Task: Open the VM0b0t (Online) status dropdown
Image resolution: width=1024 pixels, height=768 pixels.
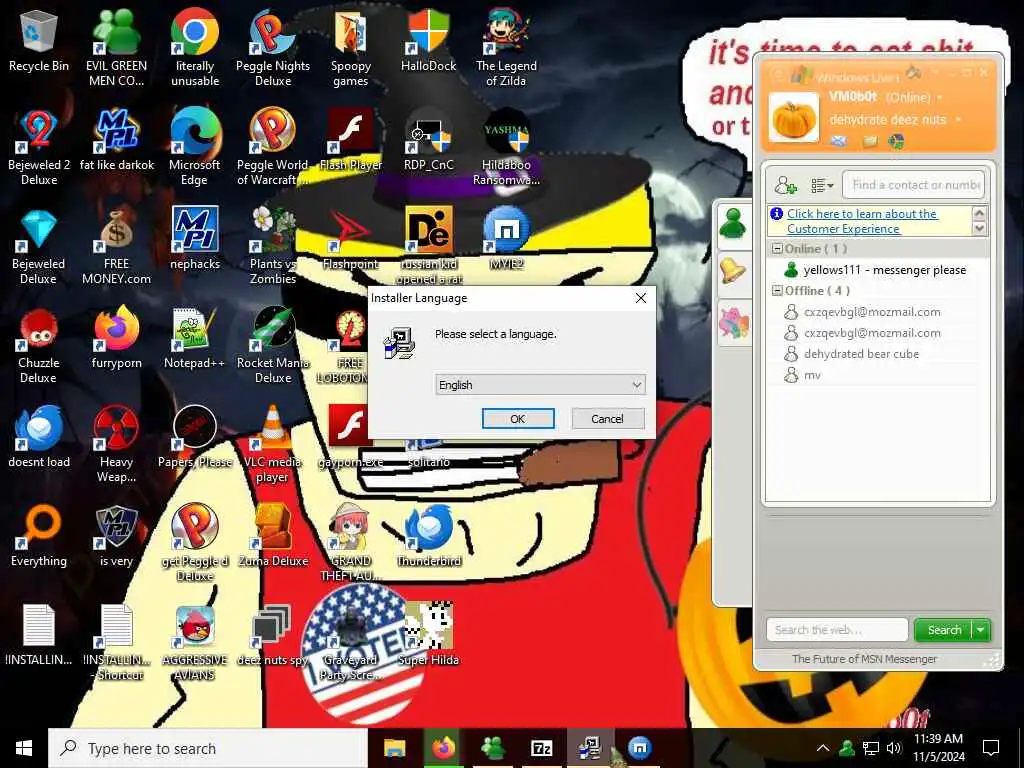Action: 940,97
